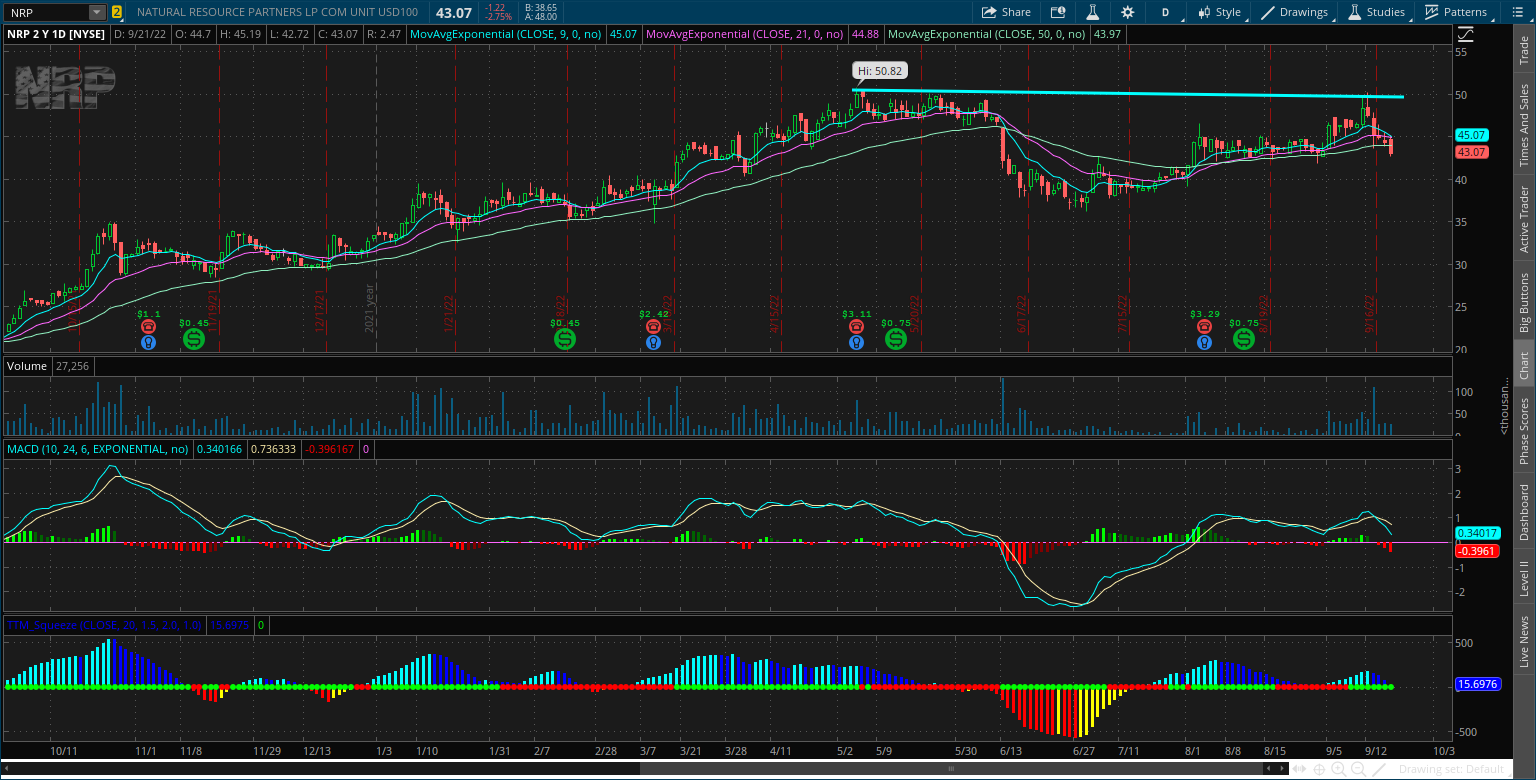
Task: Click the 43.07 last price tag on axis
Action: coord(1472,152)
